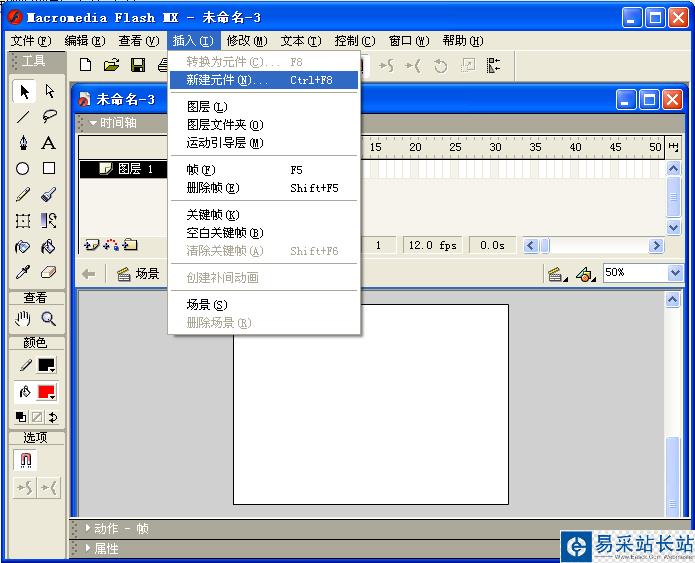Image resolution: width=695 pixels, height=563 pixels.
Task: Activate the Free Transform tool
Action: pos(23,220)
